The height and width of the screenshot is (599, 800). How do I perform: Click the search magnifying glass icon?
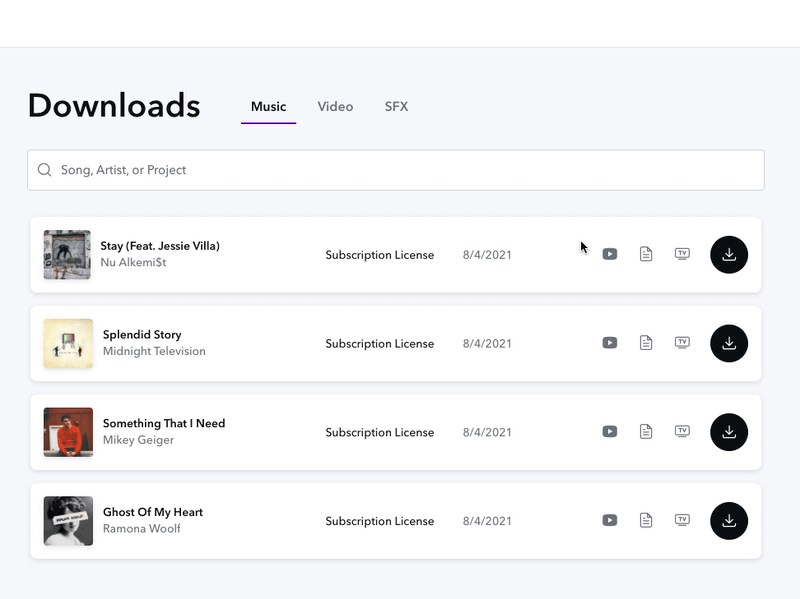[44, 170]
